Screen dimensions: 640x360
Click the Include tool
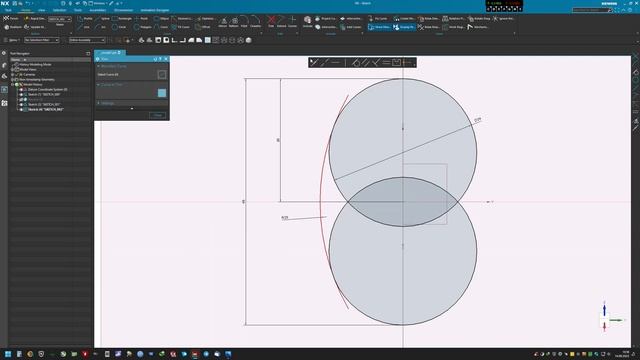[x=307, y=22]
